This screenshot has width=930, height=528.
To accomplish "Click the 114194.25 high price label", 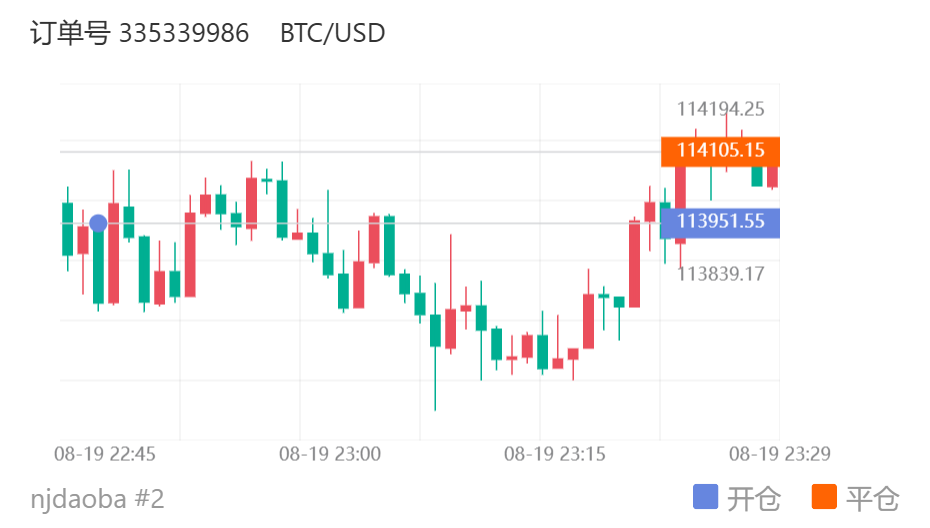I will pos(720,109).
